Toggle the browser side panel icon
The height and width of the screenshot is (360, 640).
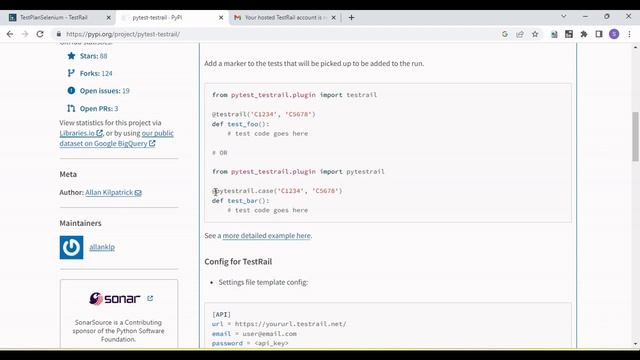[x=599, y=34]
